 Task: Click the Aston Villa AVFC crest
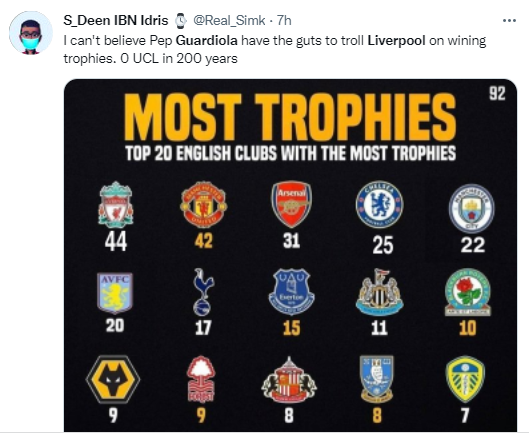pyautogui.click(x=115, y=293)
